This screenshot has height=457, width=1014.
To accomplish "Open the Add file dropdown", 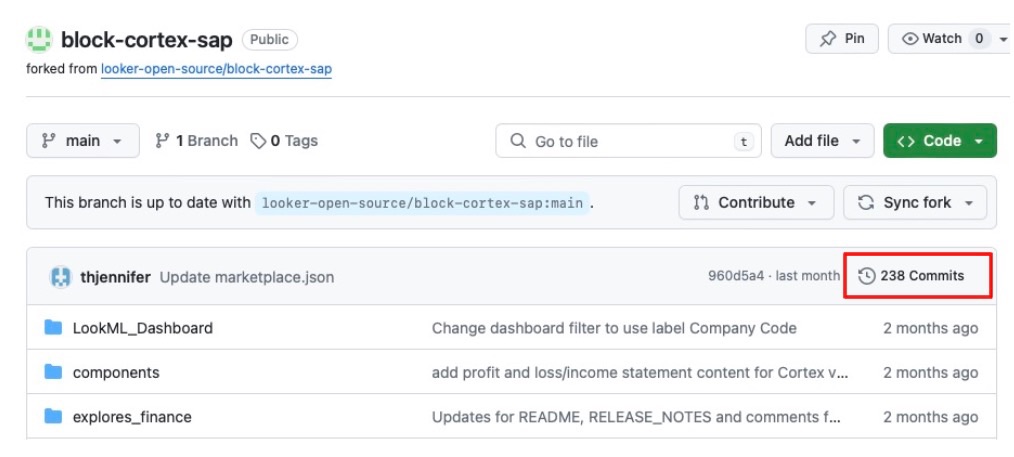I will (x=822, y=141).
